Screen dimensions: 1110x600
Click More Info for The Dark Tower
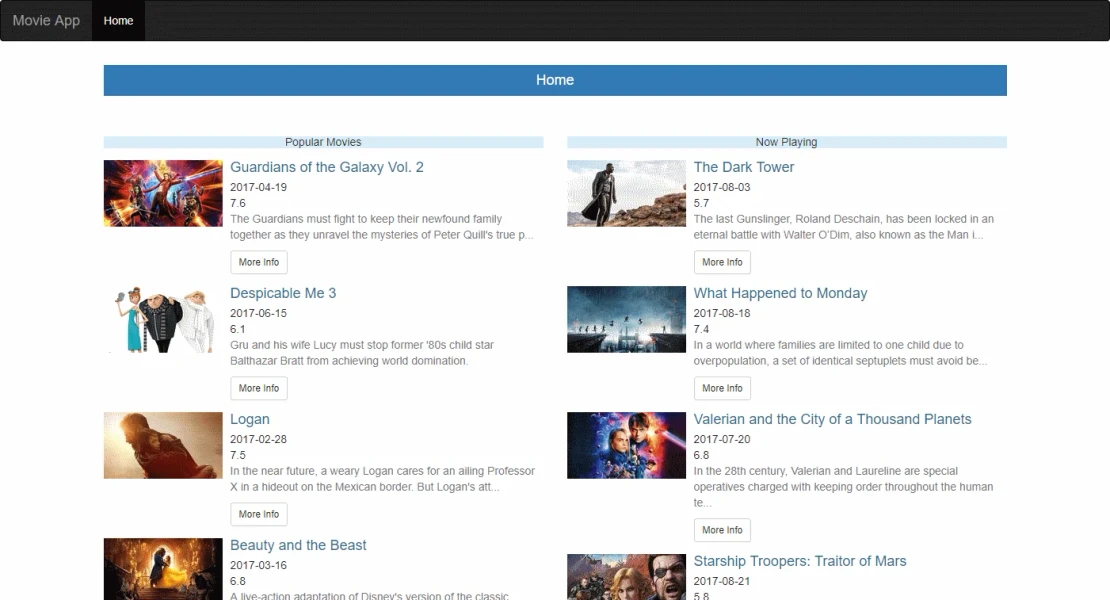722,262
